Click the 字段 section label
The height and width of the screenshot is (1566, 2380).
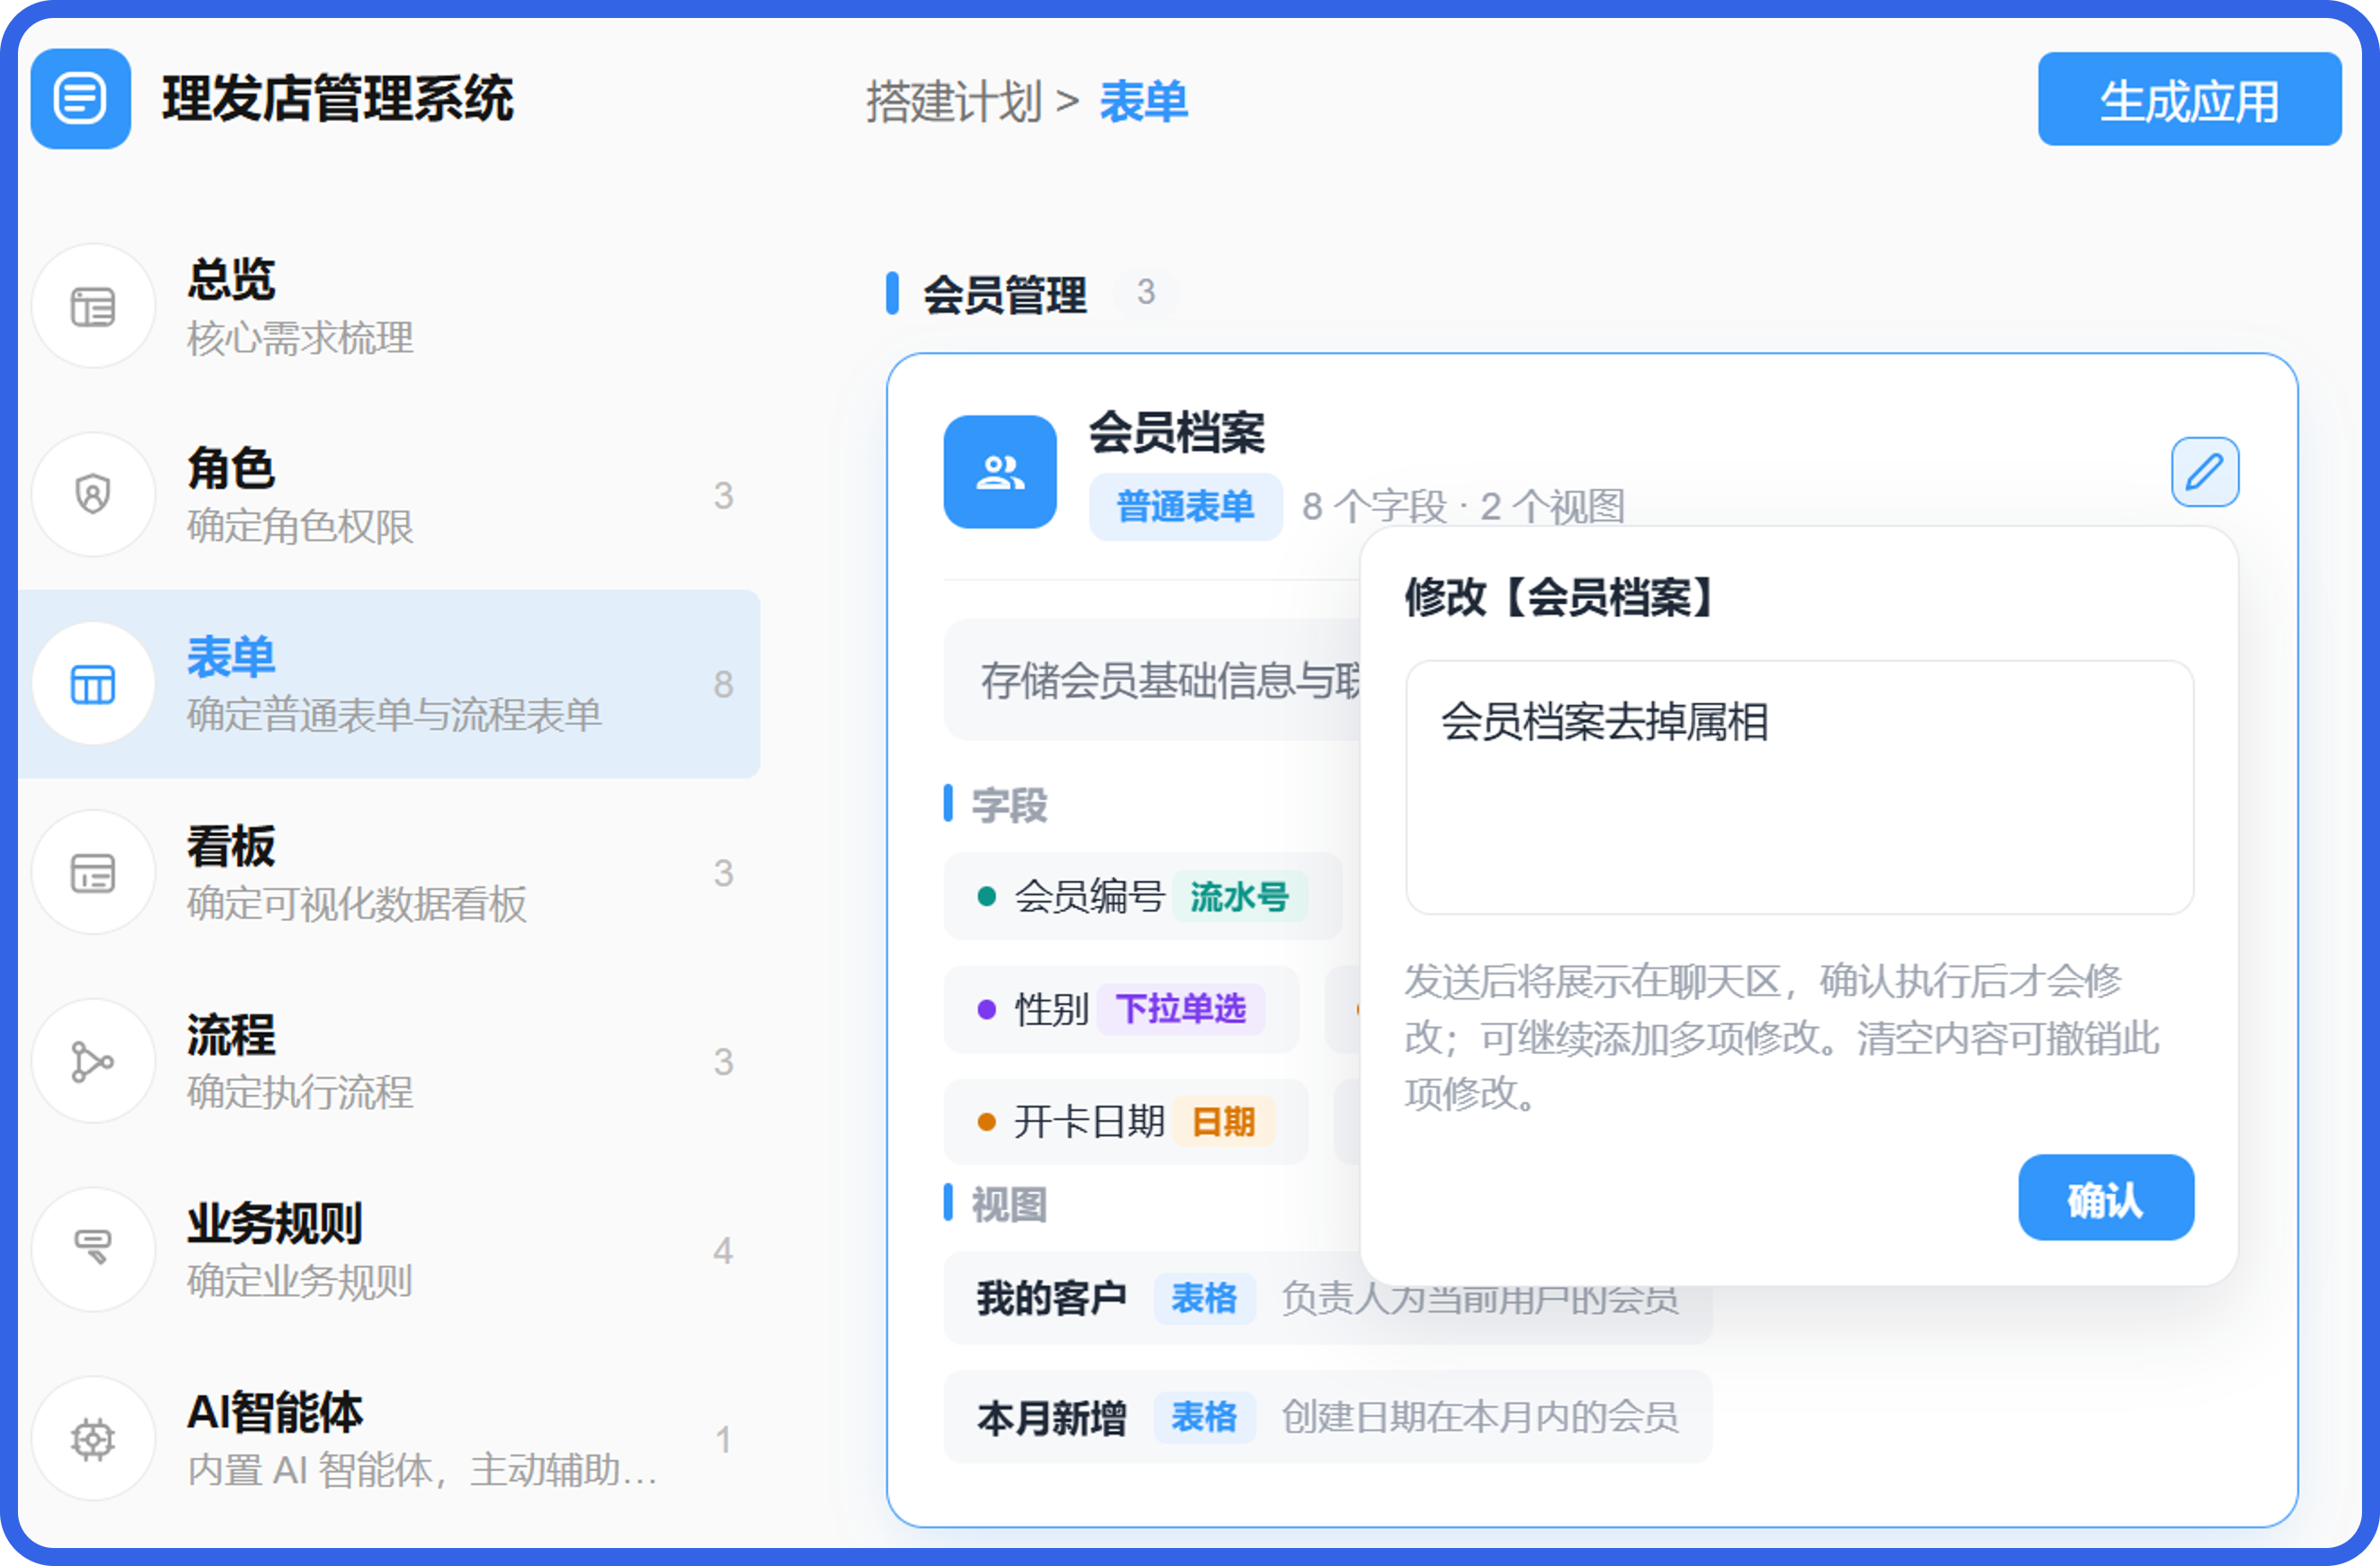(1009, 805)
